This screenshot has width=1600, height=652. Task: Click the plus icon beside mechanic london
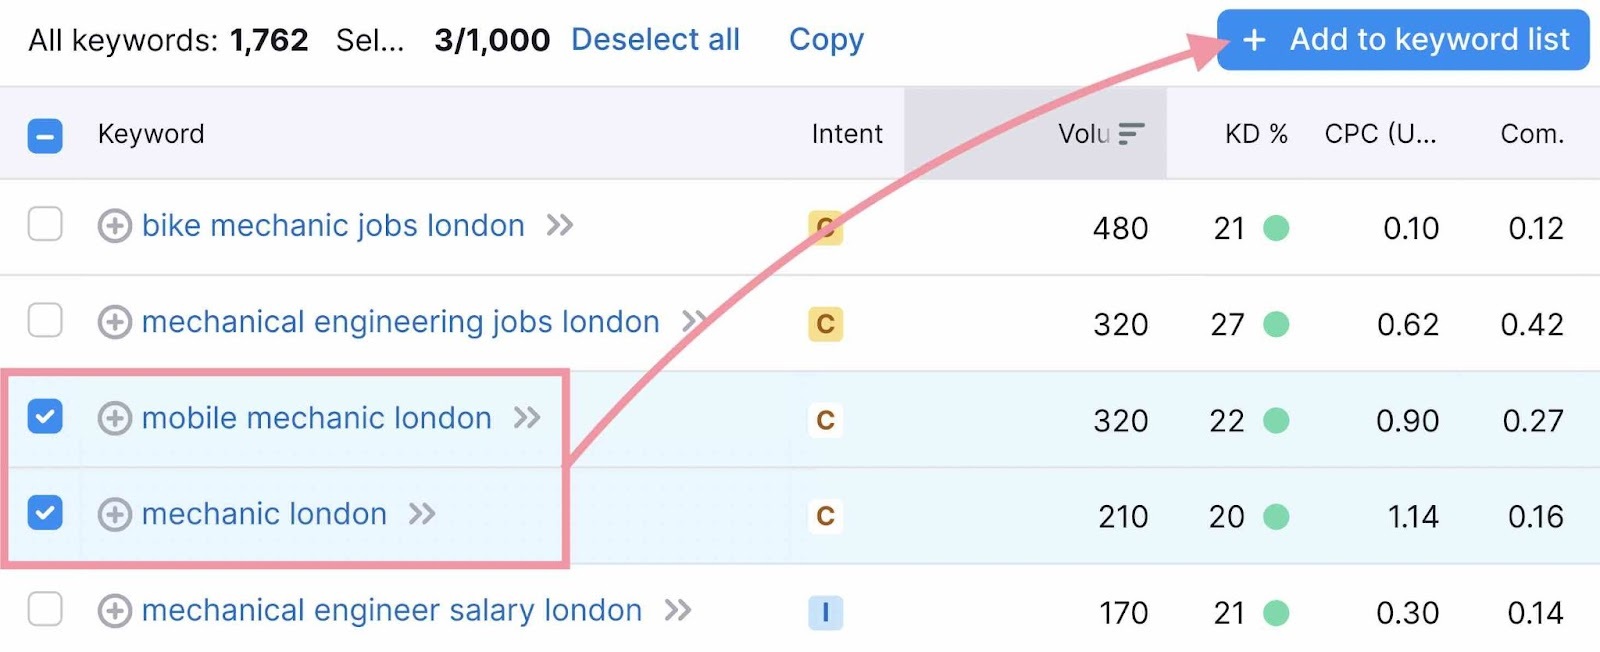[115, 514]
